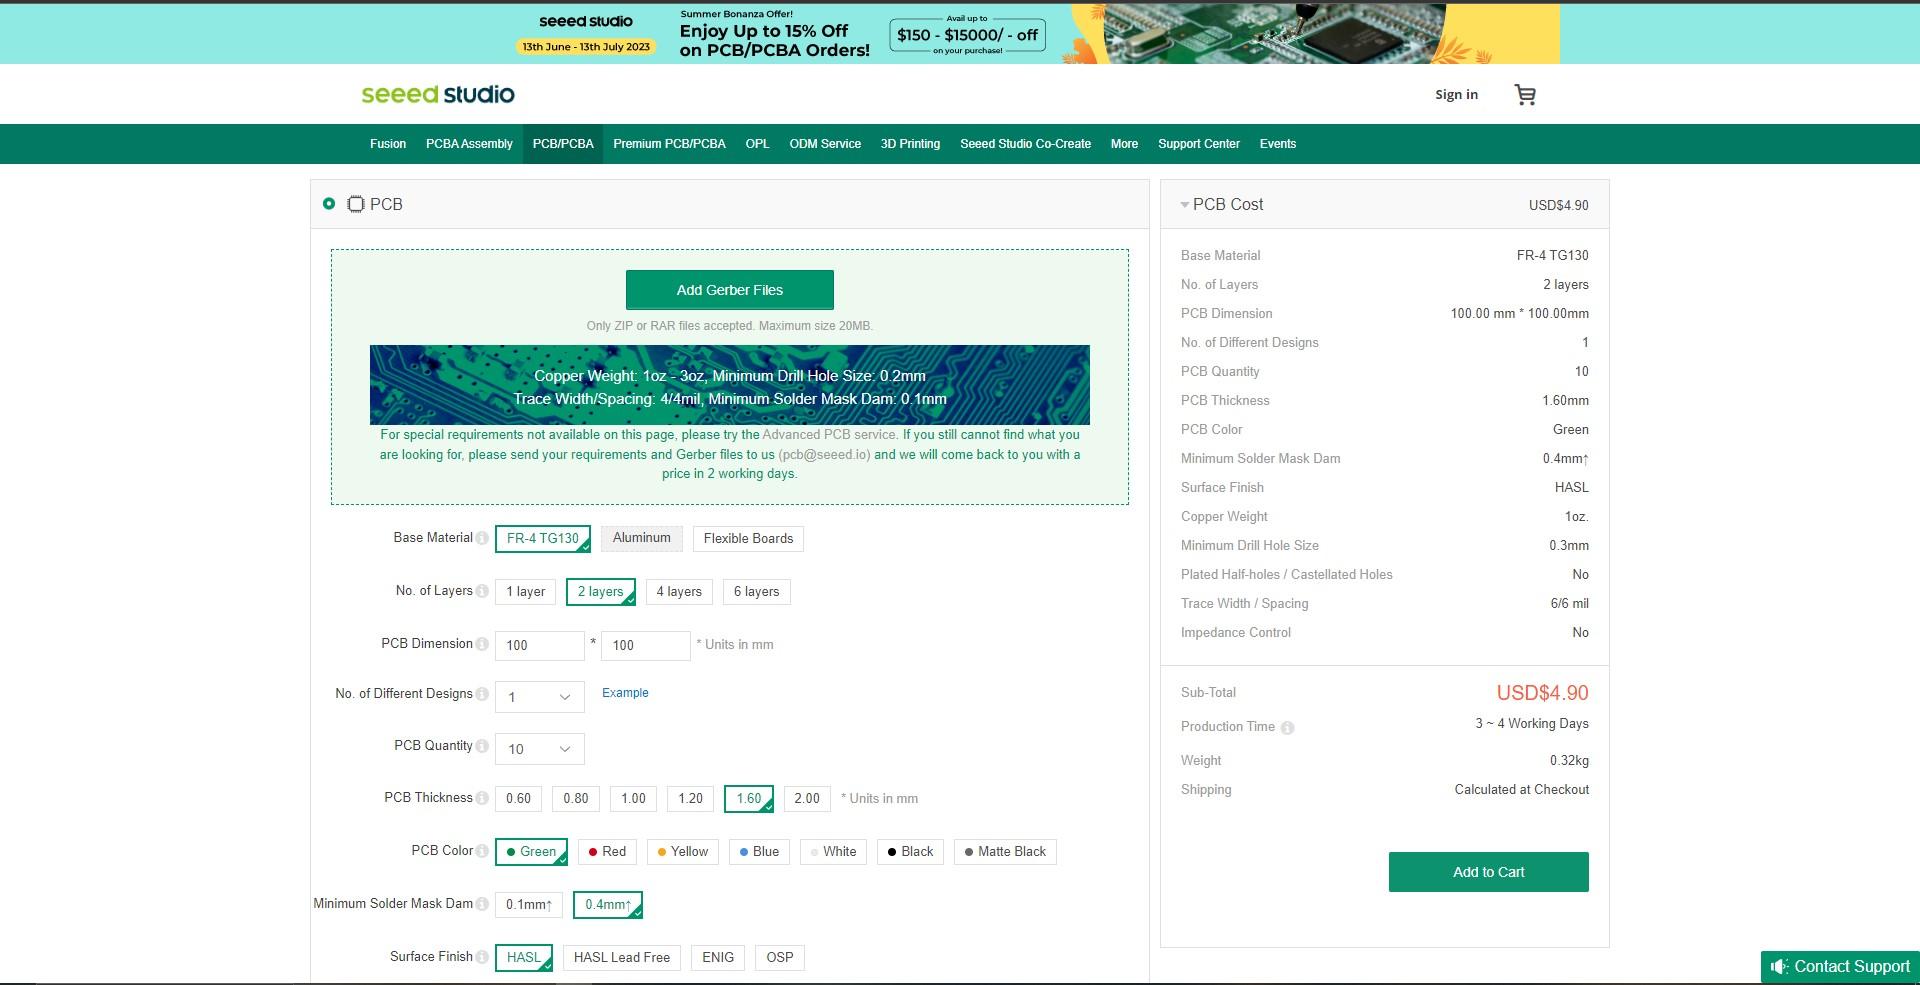Choose Flexible Boards base material
The height and width of the screenshot is (985, 1920).
[x=748, y=538]
